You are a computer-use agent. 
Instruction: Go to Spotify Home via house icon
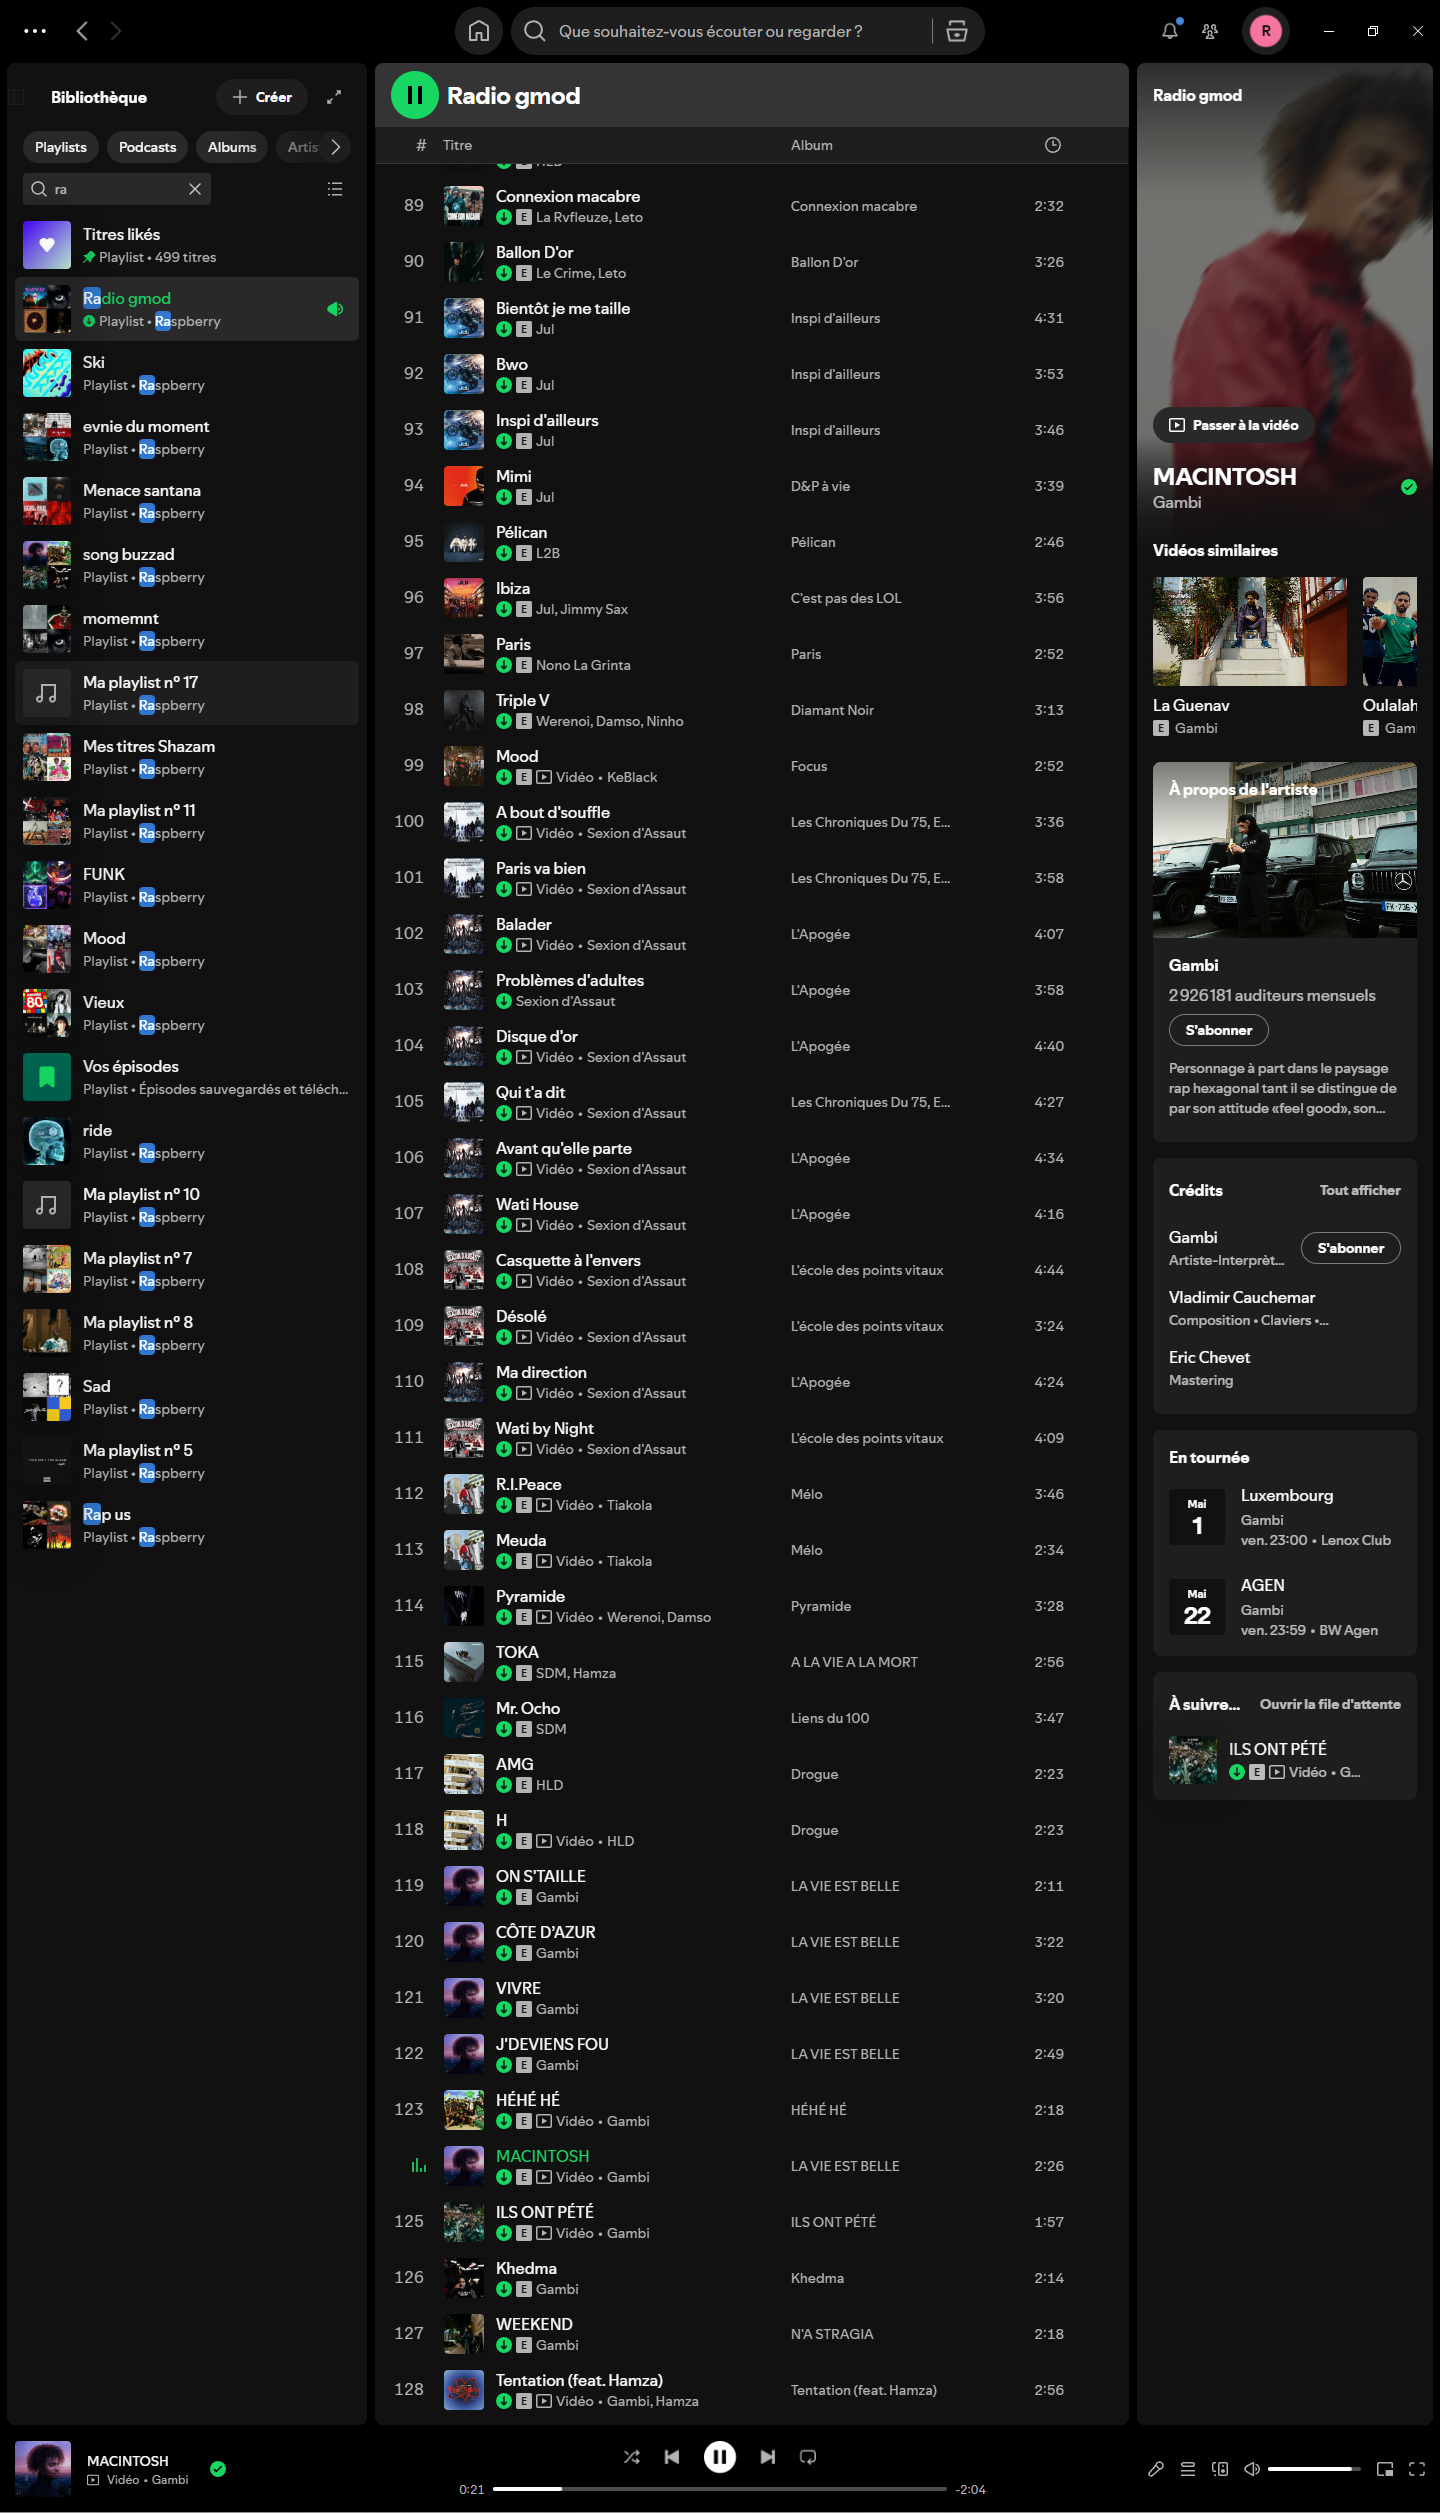(479, 31)
